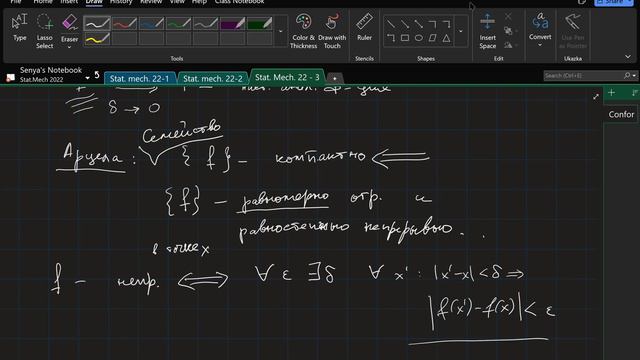Open the History ribbon tab

121,2
